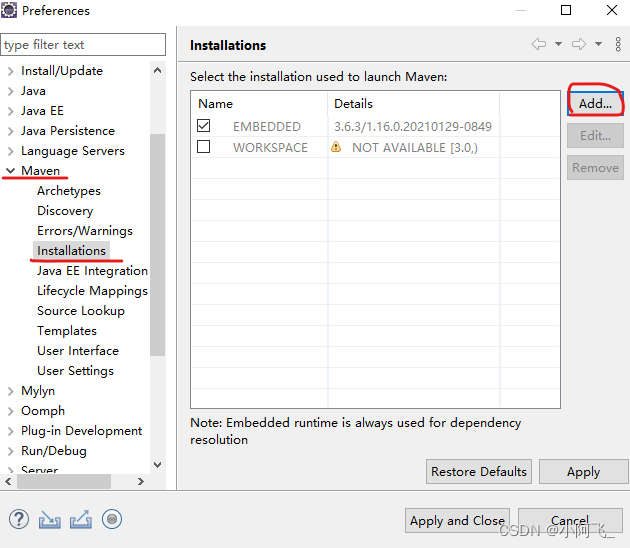
Task: Select Discovery under Maven
Action: tap(65, 211)
